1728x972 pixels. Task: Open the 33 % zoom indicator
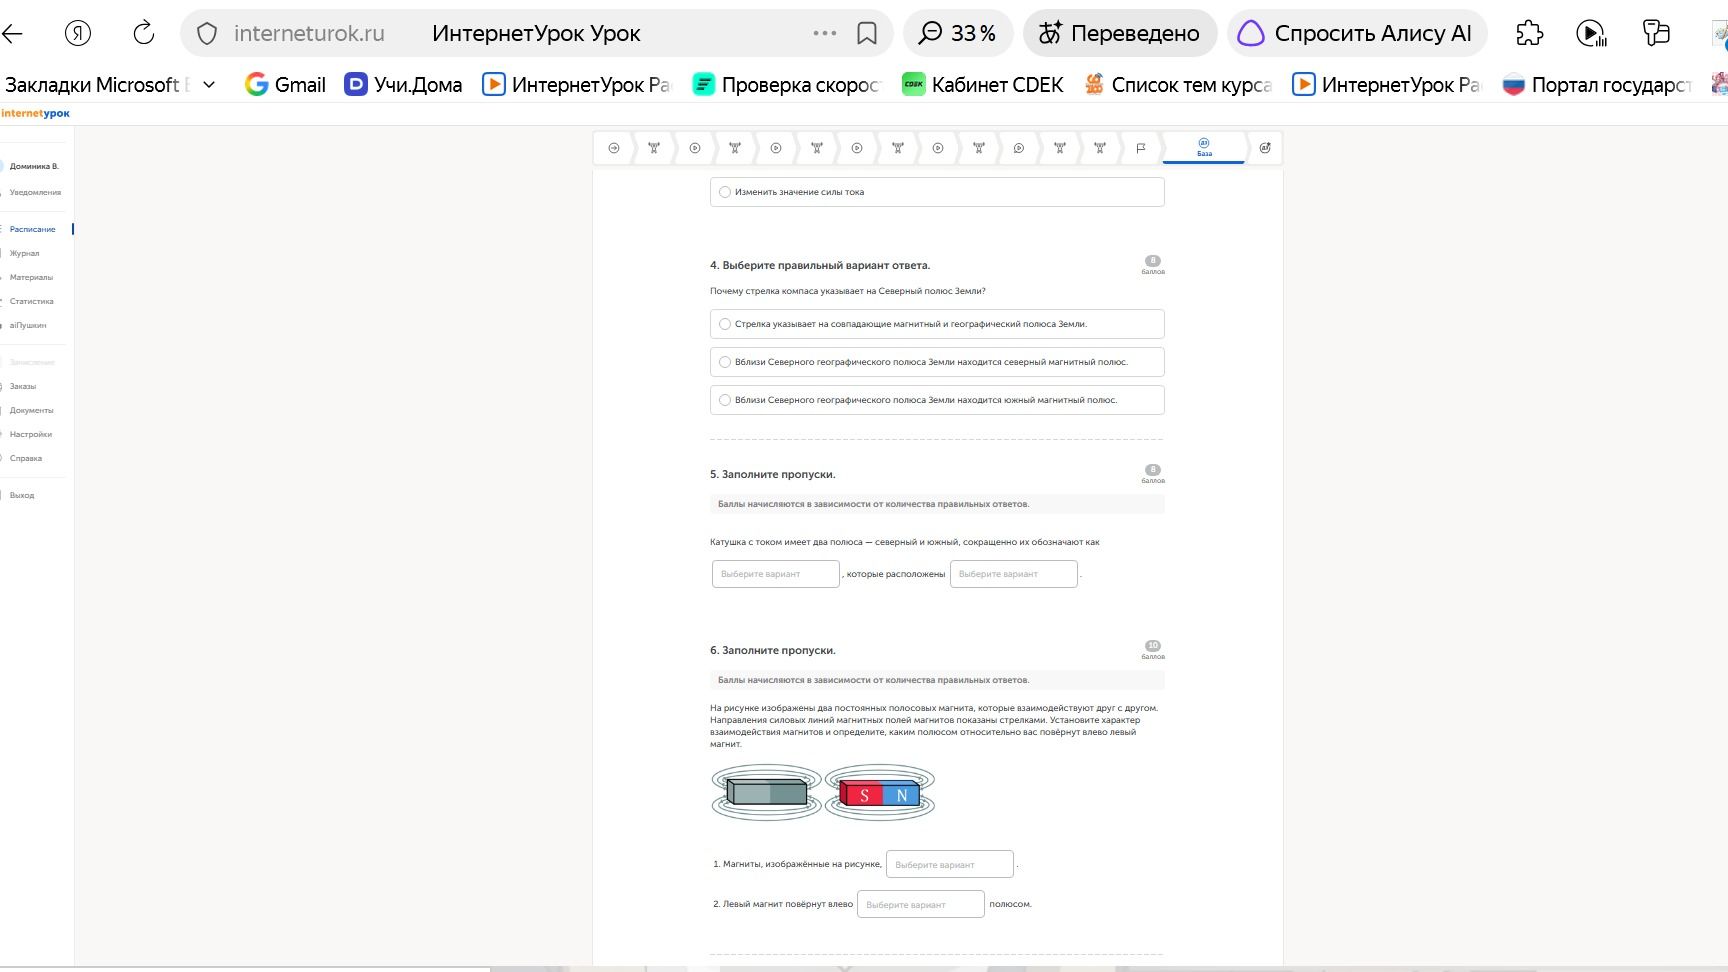coord(958,33)
